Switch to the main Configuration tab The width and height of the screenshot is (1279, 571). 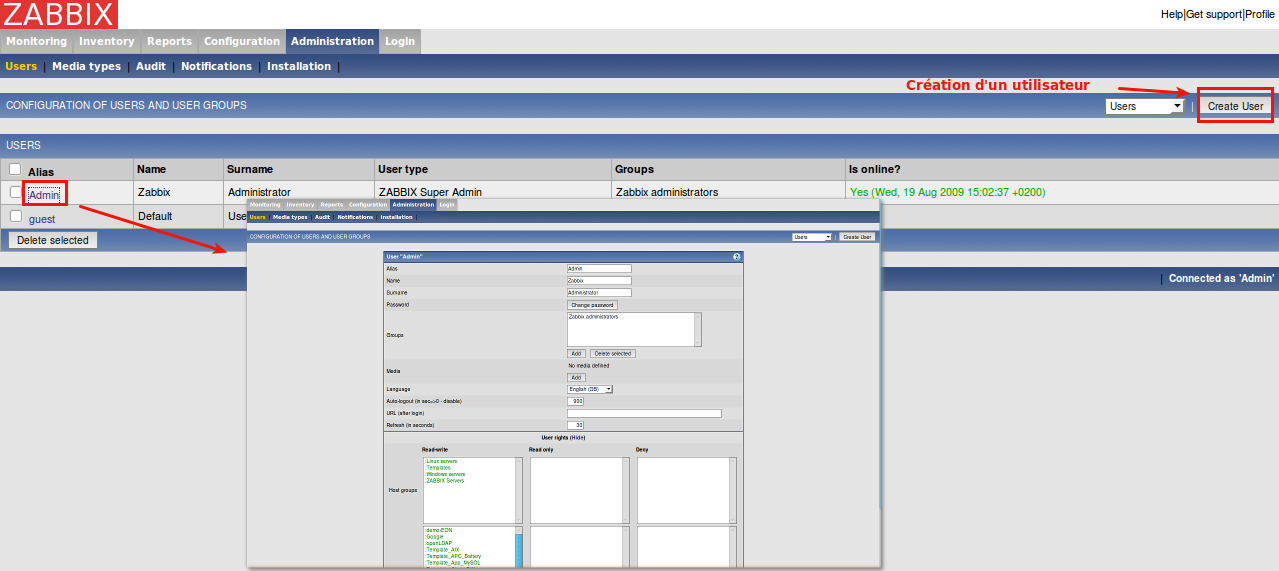pos(242,41)
